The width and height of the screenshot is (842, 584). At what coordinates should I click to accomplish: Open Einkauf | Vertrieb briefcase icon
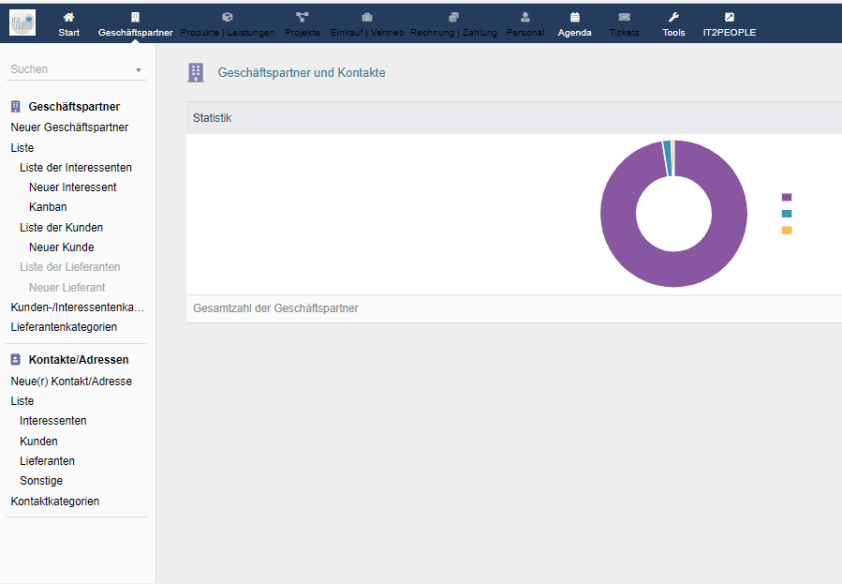point(367,17)
